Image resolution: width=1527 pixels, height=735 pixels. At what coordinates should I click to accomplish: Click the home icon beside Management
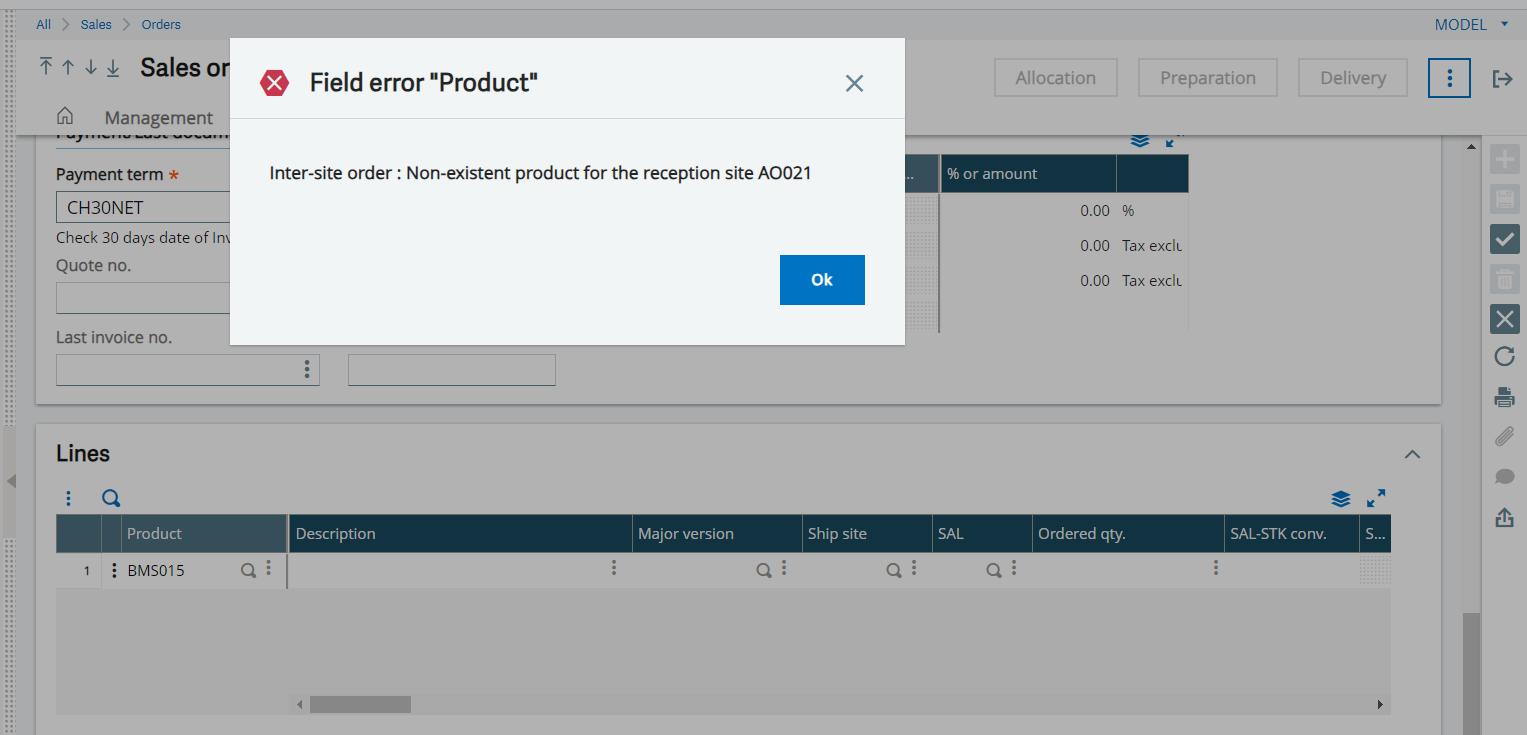pos(65,116)
